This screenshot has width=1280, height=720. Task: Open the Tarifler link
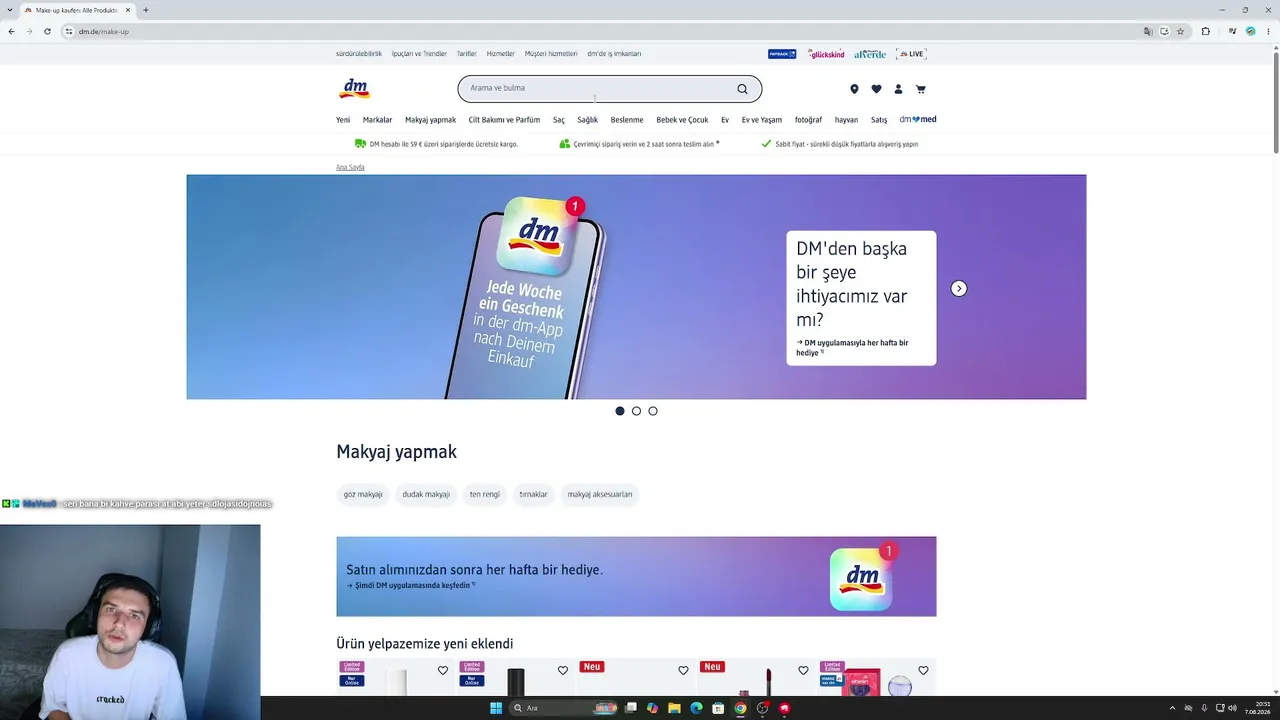pyautogui.click(x=466, y=54)
